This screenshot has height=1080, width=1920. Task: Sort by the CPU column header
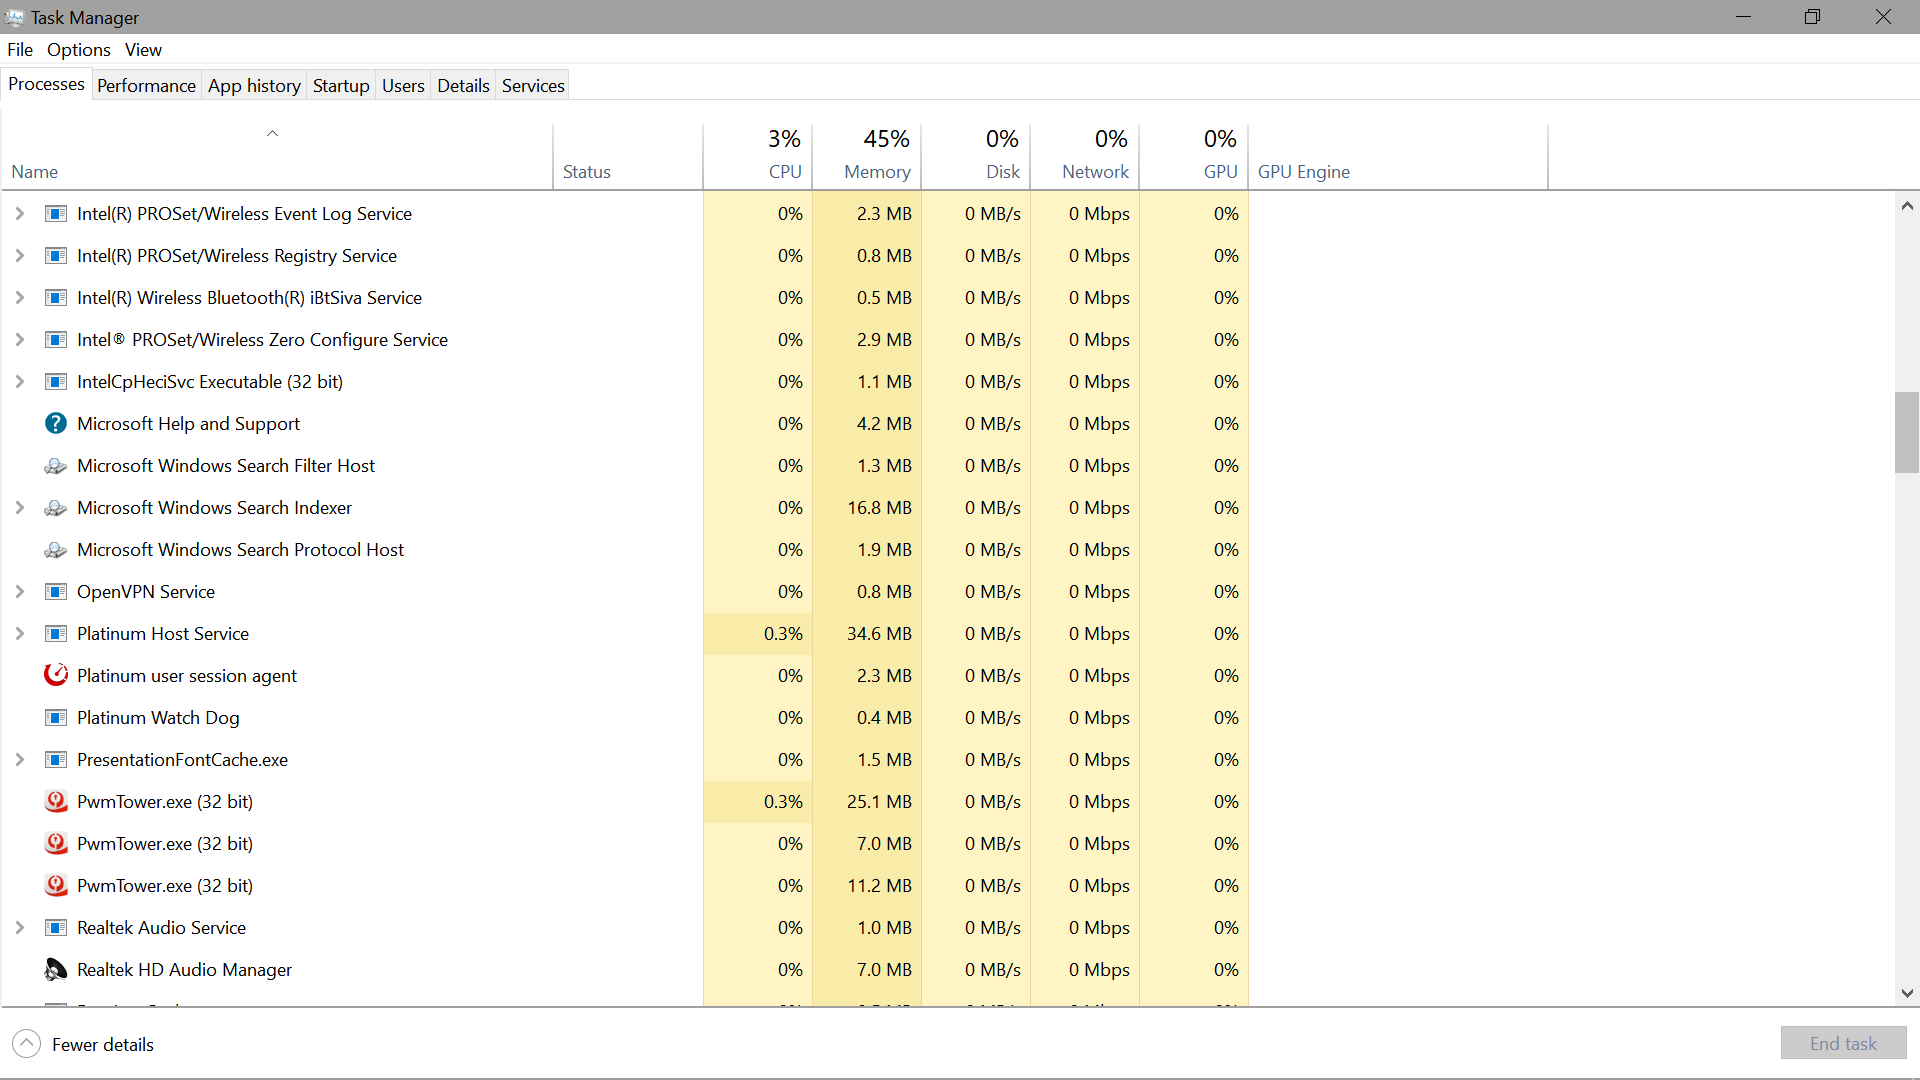click(758, 157)
